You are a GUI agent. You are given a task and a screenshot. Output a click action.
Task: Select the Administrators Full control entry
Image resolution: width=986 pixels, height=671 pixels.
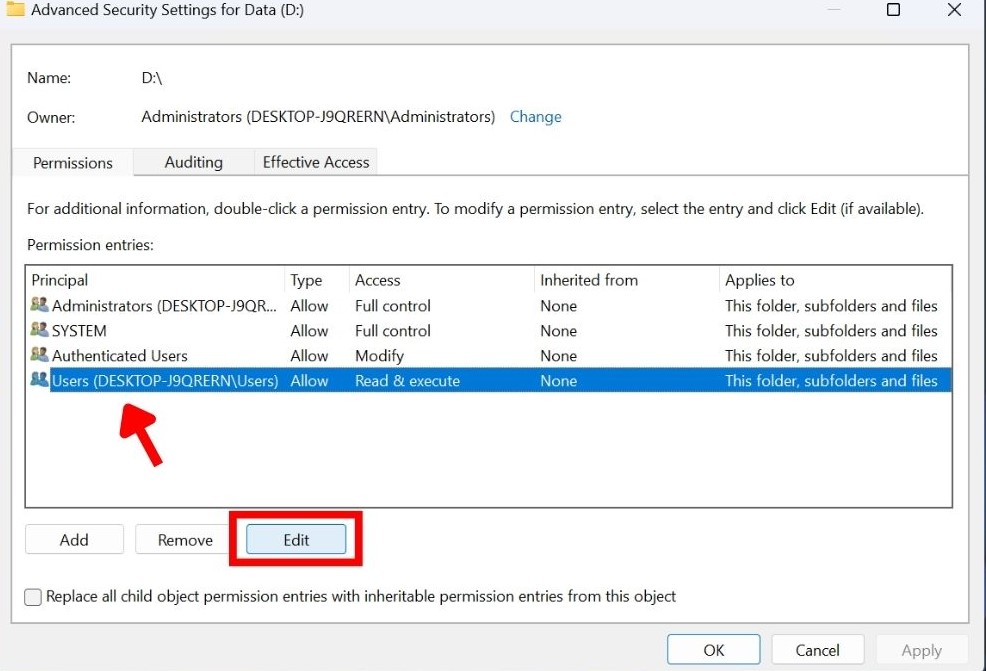pos(200,305)
